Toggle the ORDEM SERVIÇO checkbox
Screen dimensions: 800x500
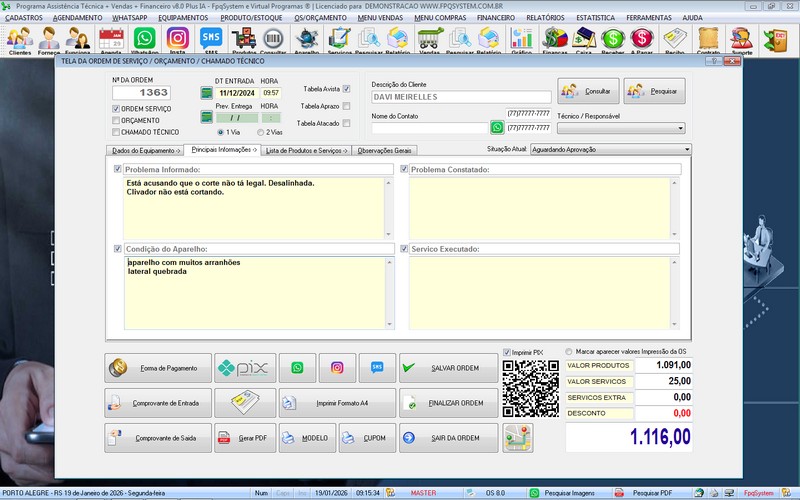[x=116, y=109]
